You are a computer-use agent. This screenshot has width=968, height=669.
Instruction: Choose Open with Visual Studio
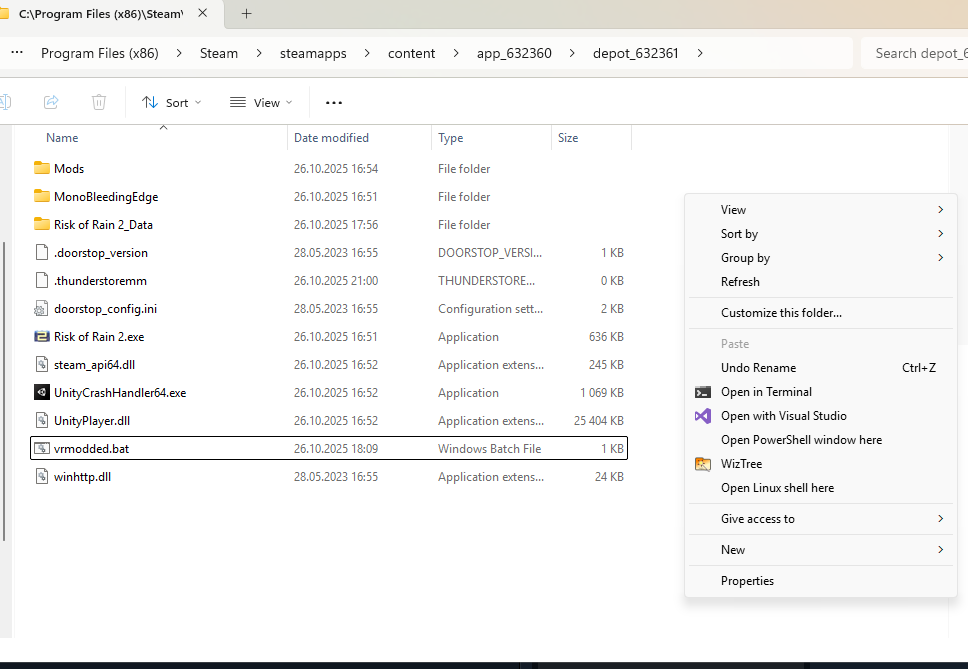click(x=821, y=416)
